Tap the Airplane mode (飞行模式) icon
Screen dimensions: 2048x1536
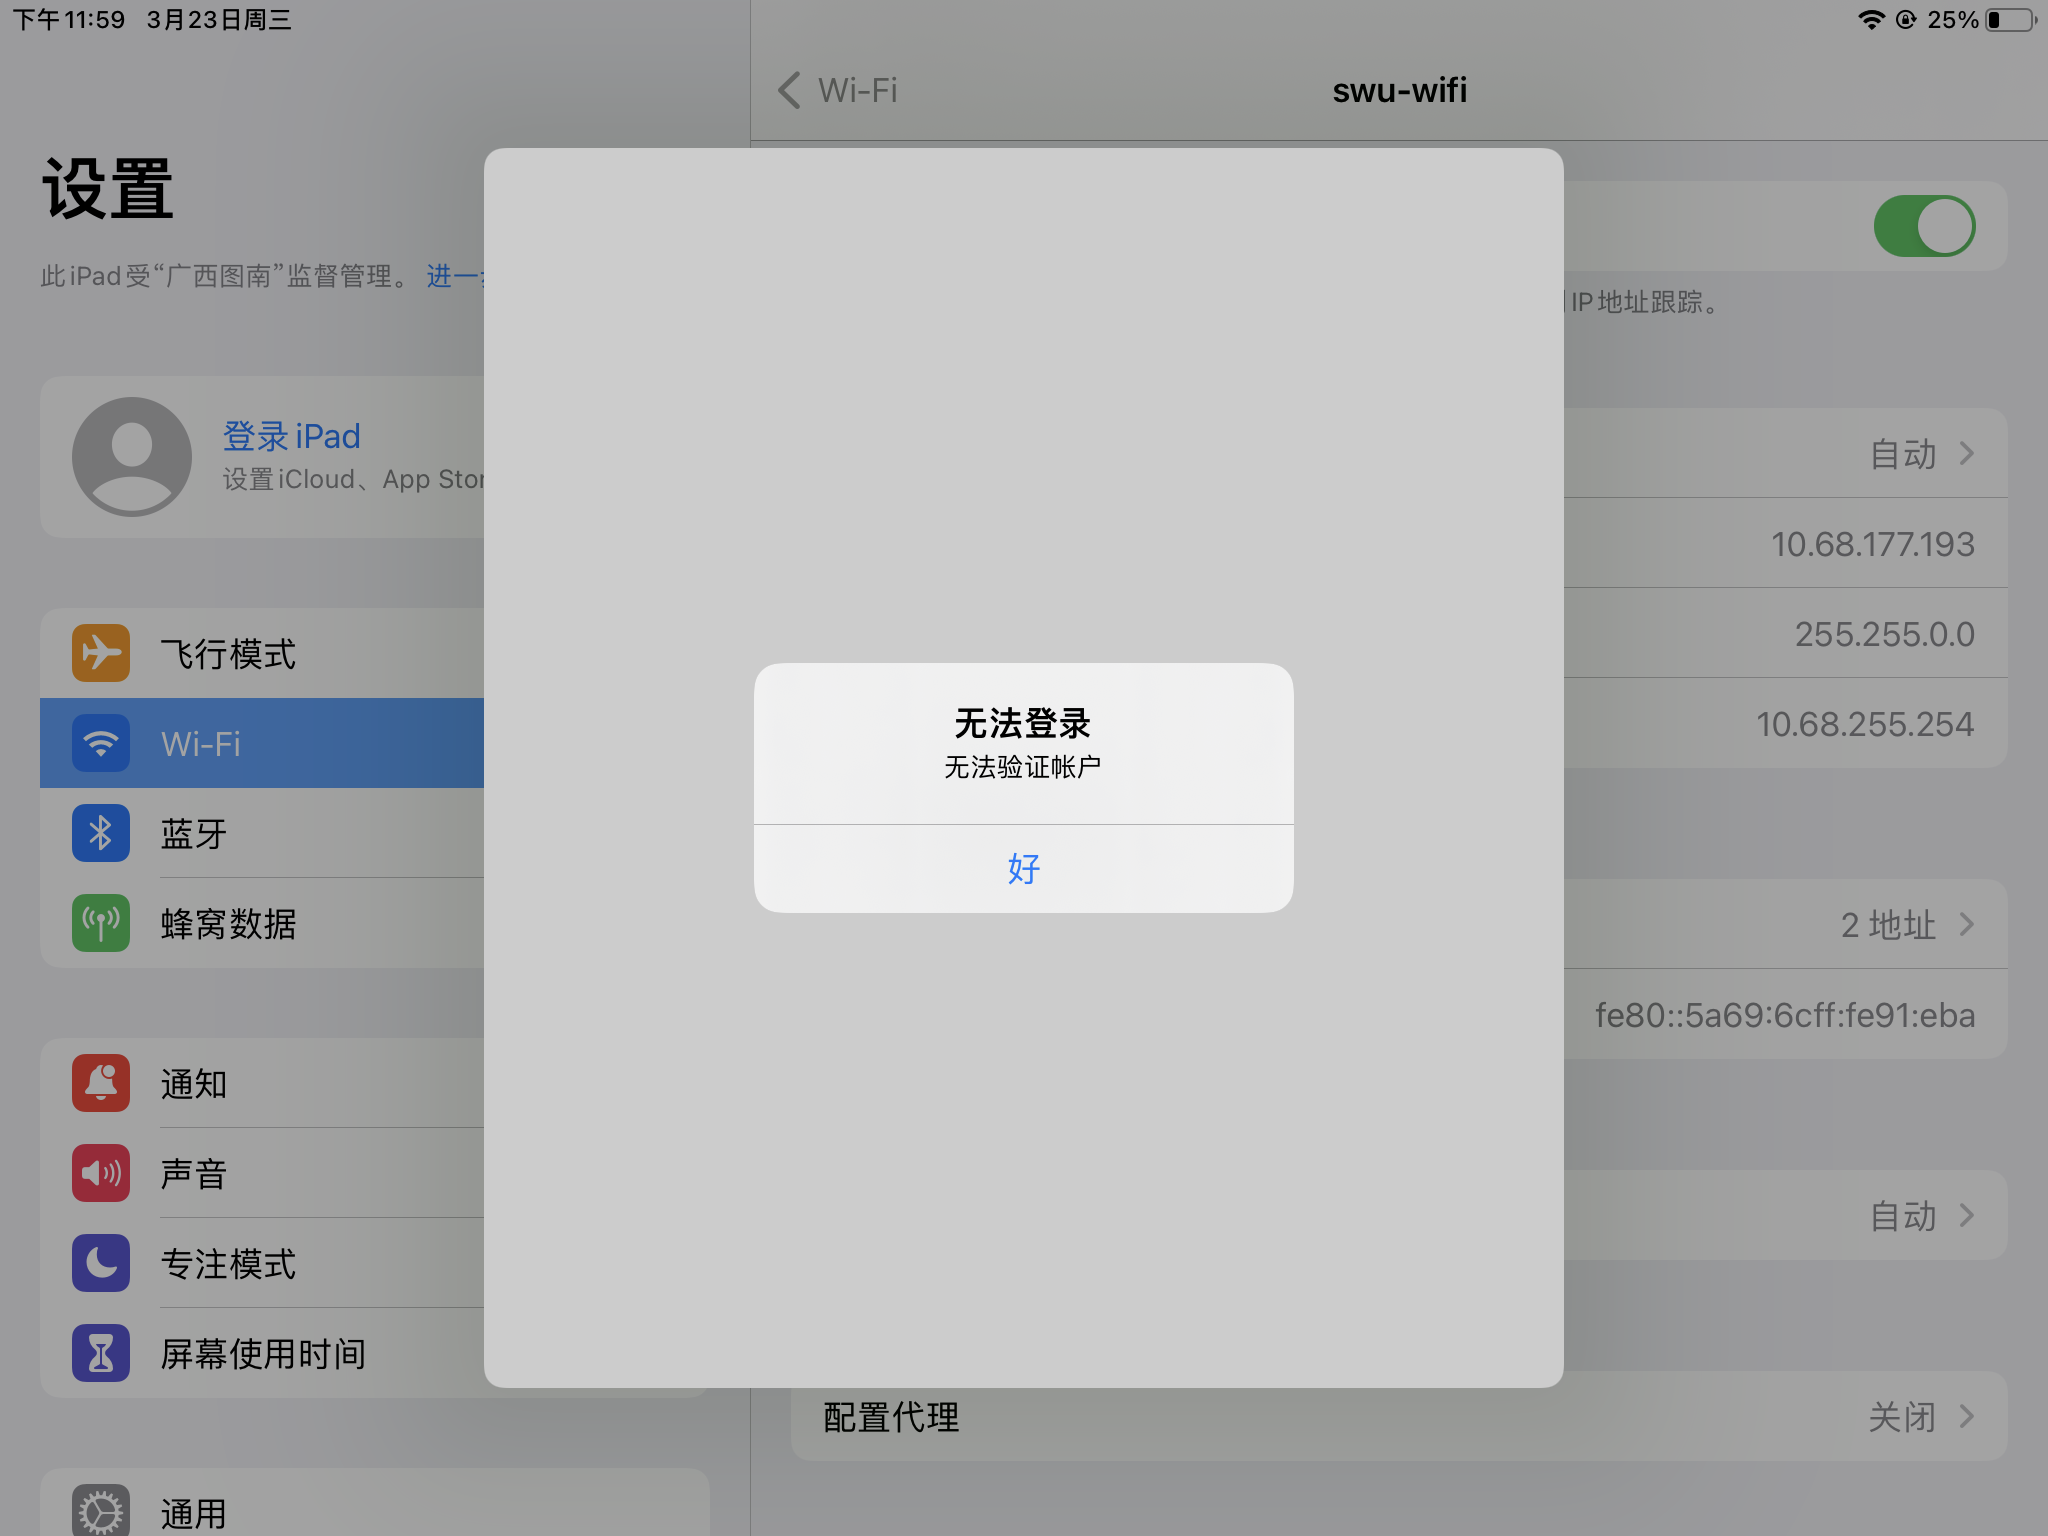(101, 653)
